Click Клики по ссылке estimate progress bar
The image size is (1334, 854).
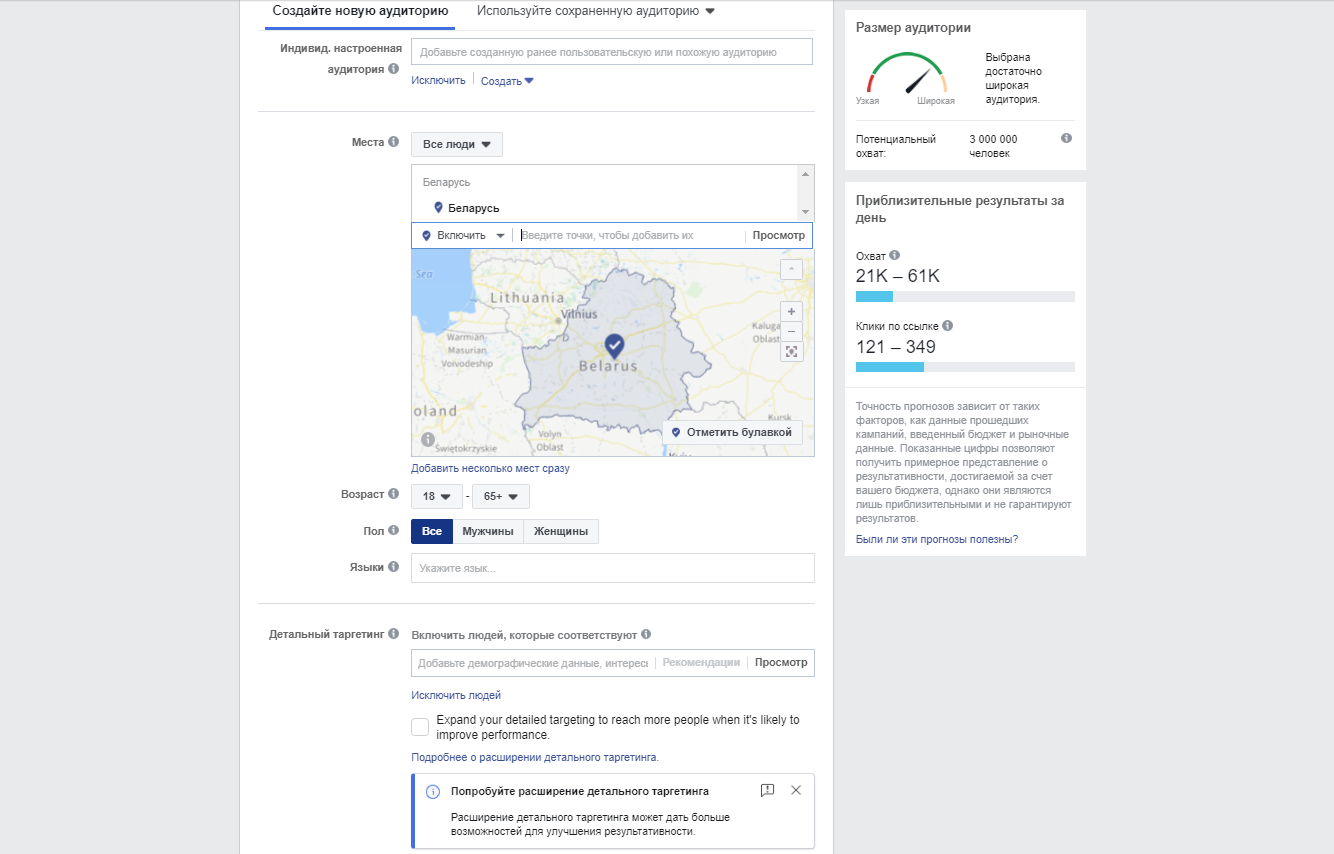[965, 367]
